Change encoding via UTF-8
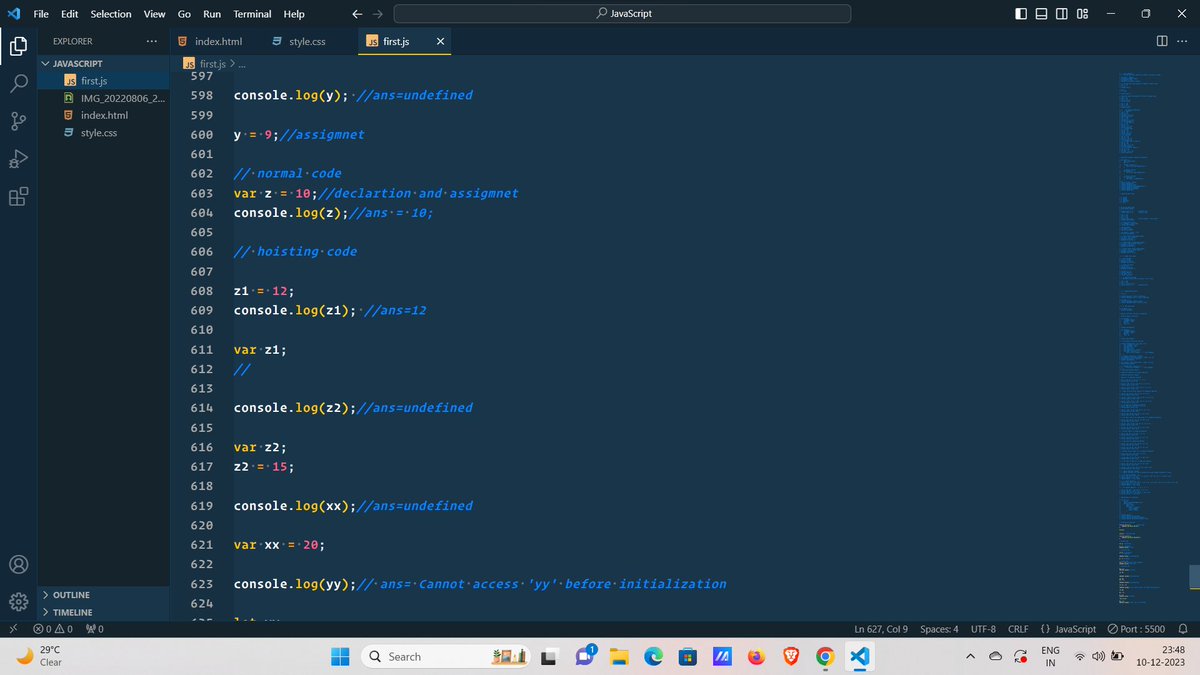 coord(983,629)
